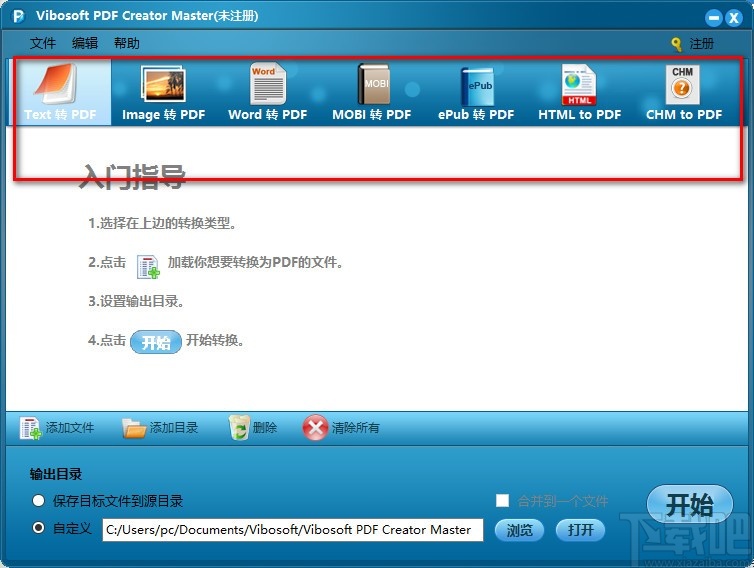
Task: Click the add-file icon in the guide step 2
Action: coord(148,266)
